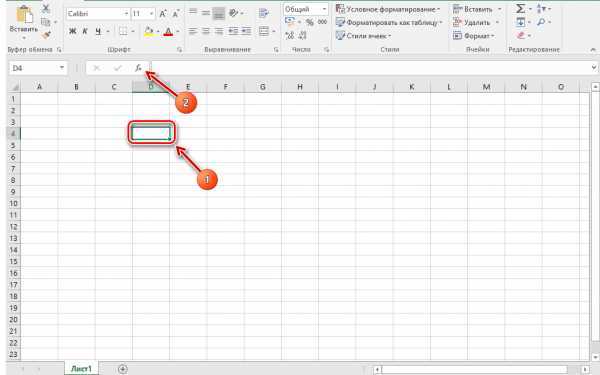
Task: Switch to the Лист1 sheet tab
Action: [x=81, y=369]
